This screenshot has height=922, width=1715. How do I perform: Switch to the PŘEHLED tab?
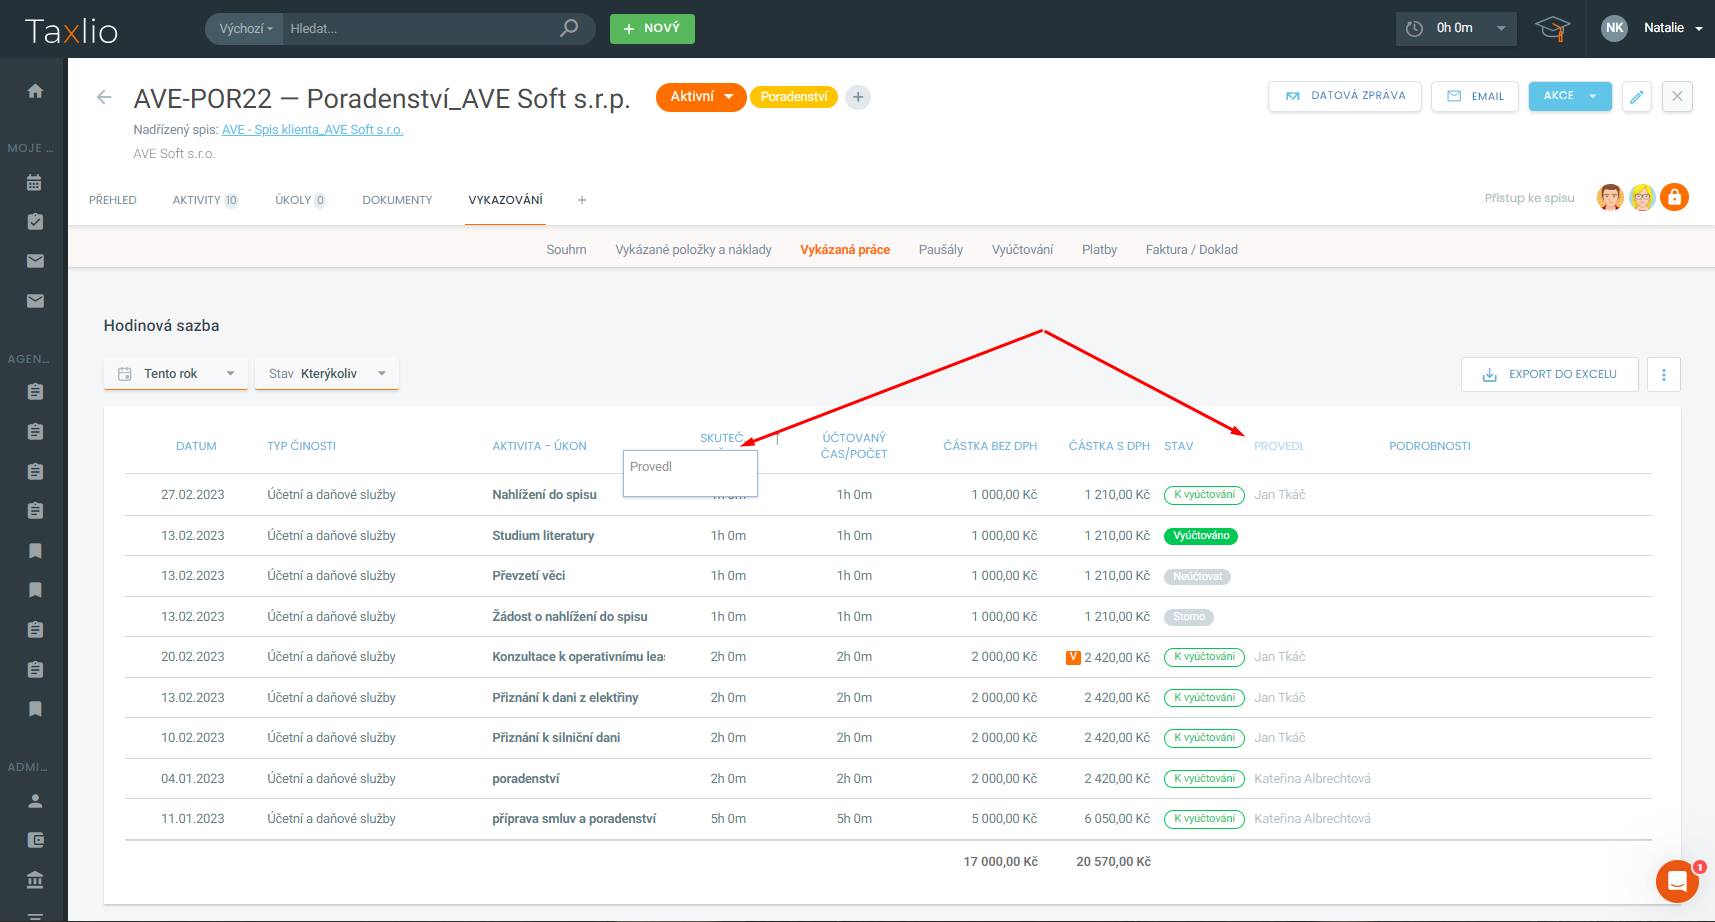pos(113,200)
